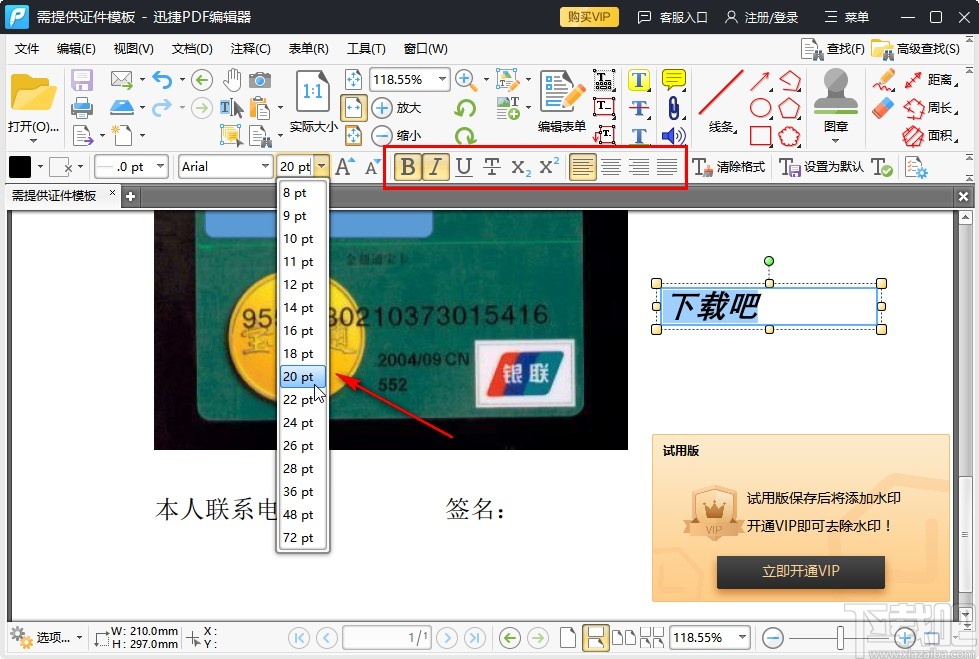Choose 16 pt from the size list
Image resolution: width=979 pixels, height=659 pixels.
300,330
